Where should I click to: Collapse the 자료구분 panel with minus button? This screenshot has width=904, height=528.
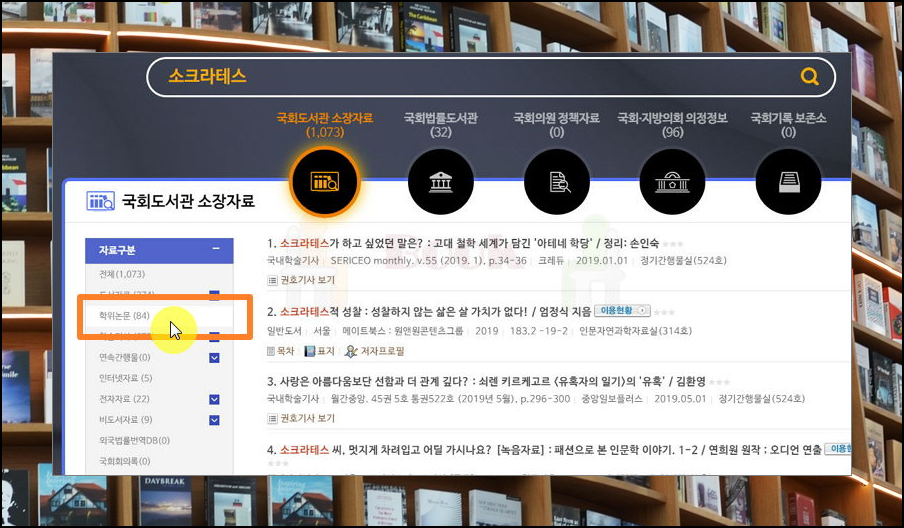pos(216,249)
